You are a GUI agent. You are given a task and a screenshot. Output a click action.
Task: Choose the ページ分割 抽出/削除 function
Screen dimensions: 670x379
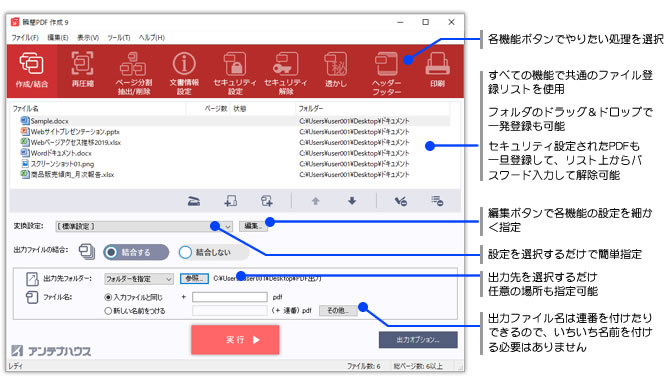133,72
